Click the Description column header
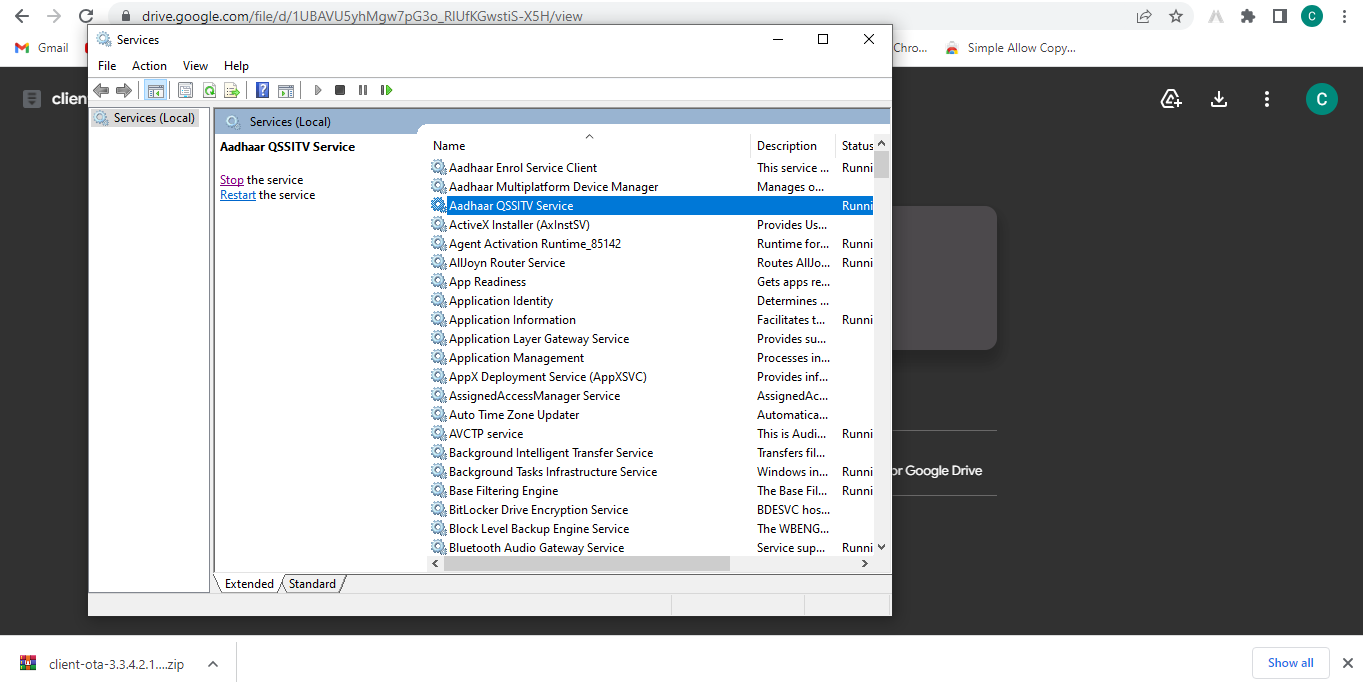Screen dimensions: 1363x682 (x=793, y=146)
